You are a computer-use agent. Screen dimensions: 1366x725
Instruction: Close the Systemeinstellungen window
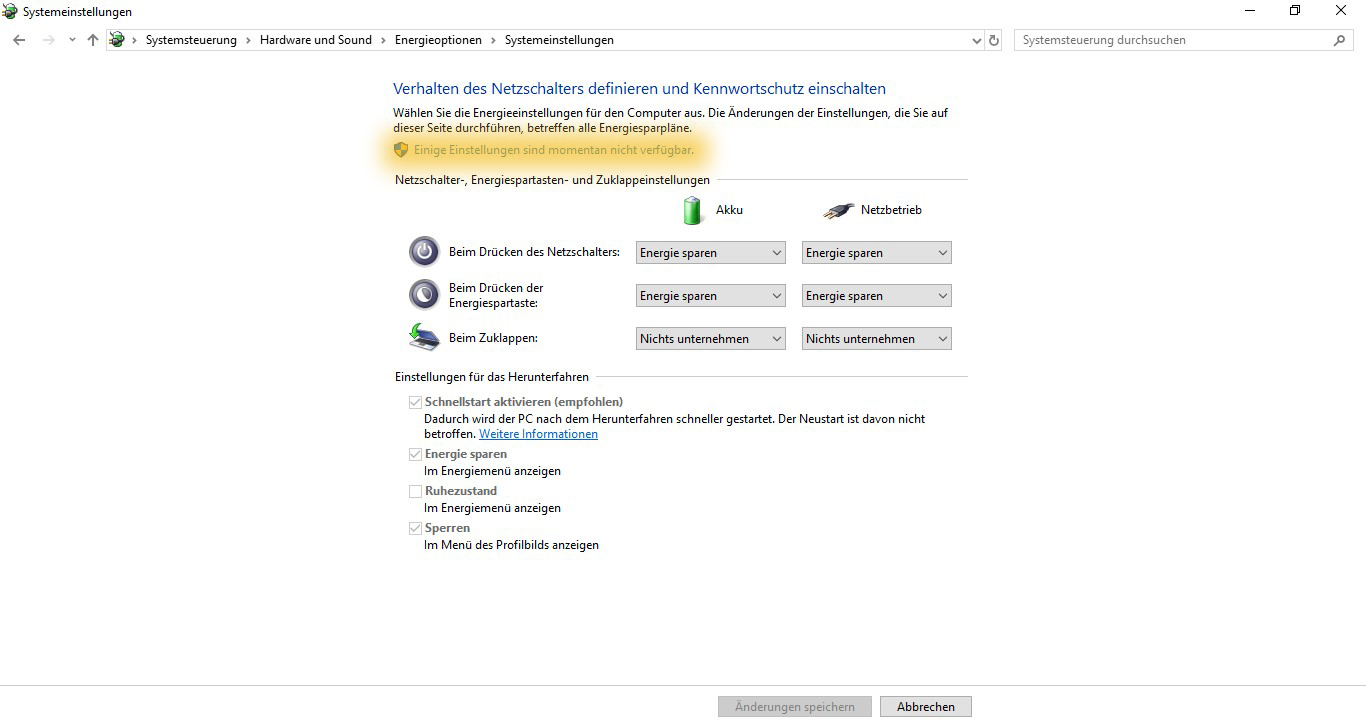(x=1341, y=11)
